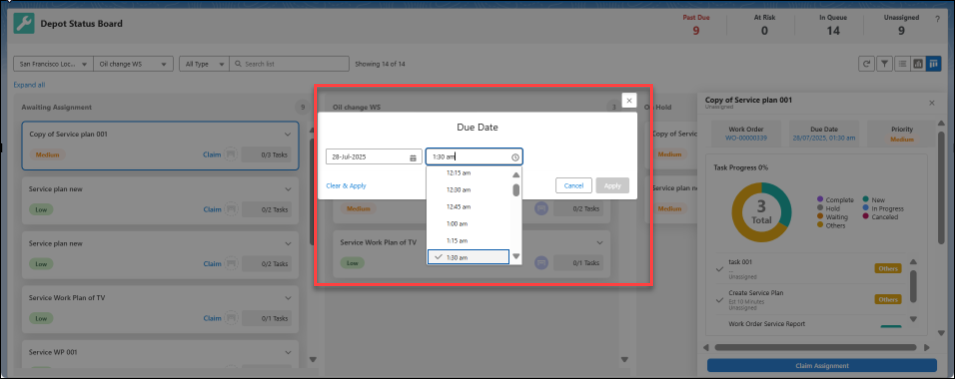Click Others badge on Create Service Plan
This screenshot has width=955, height=379.
(x=888, y=299)
